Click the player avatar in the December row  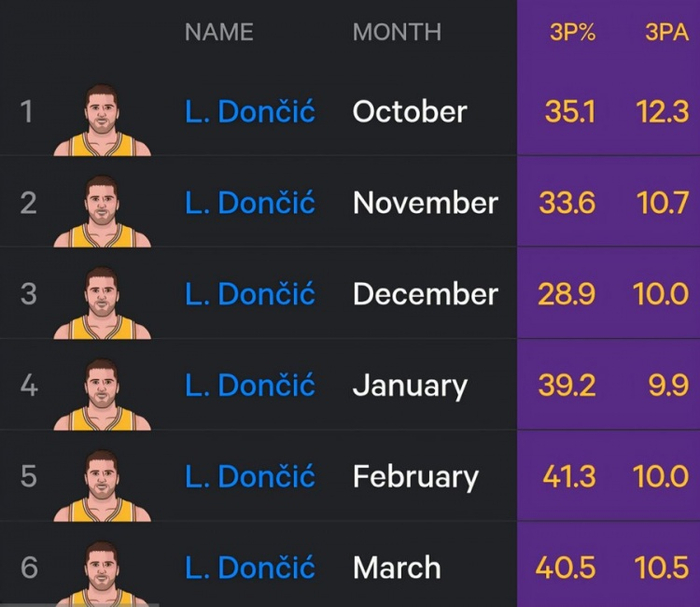101,302
